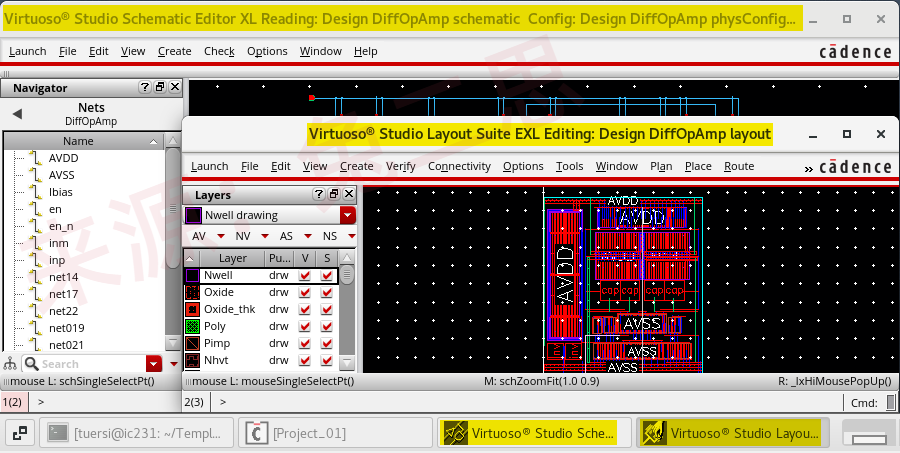Open the red arrow menu beside Navigator search
Screen dimensions: 900x453
click(174, 364)
